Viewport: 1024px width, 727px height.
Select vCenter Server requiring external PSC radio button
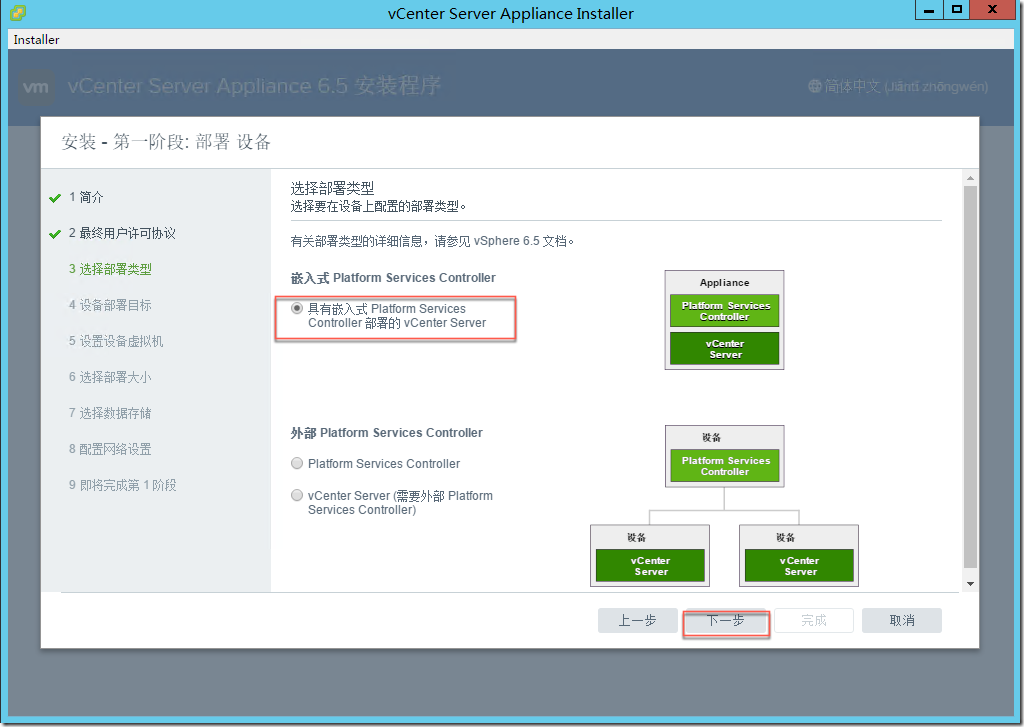click(x=297, y=495)
